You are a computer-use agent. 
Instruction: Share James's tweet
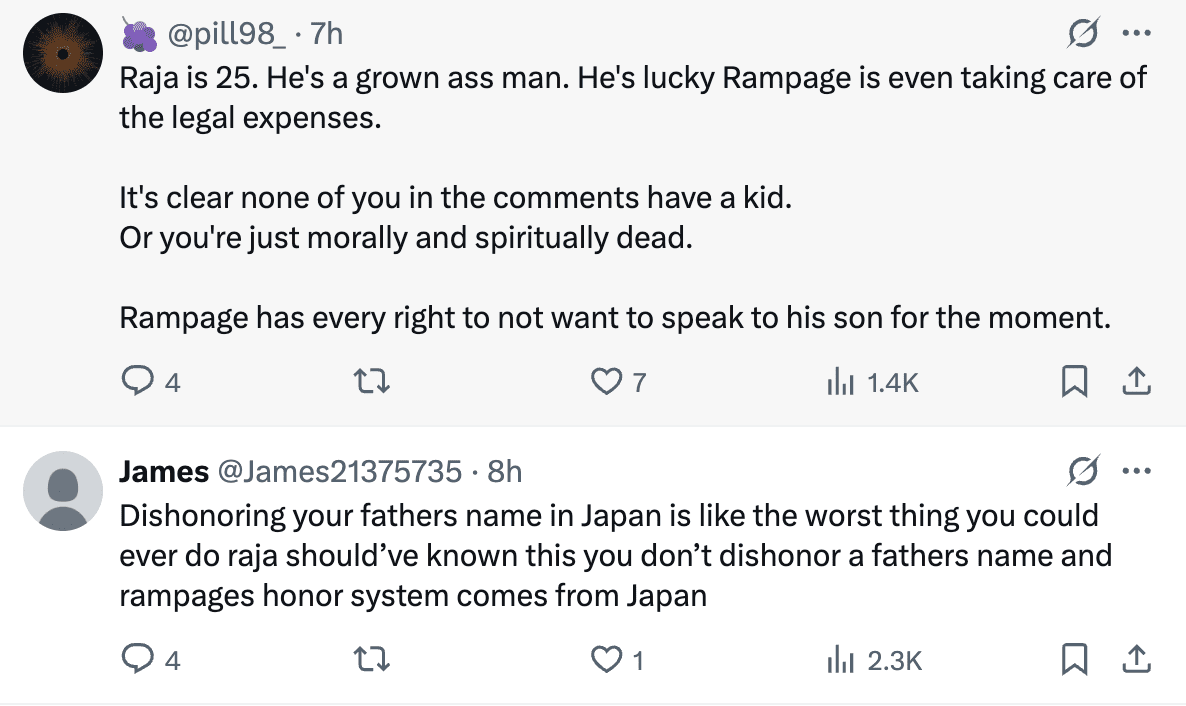pos(1135,659)
